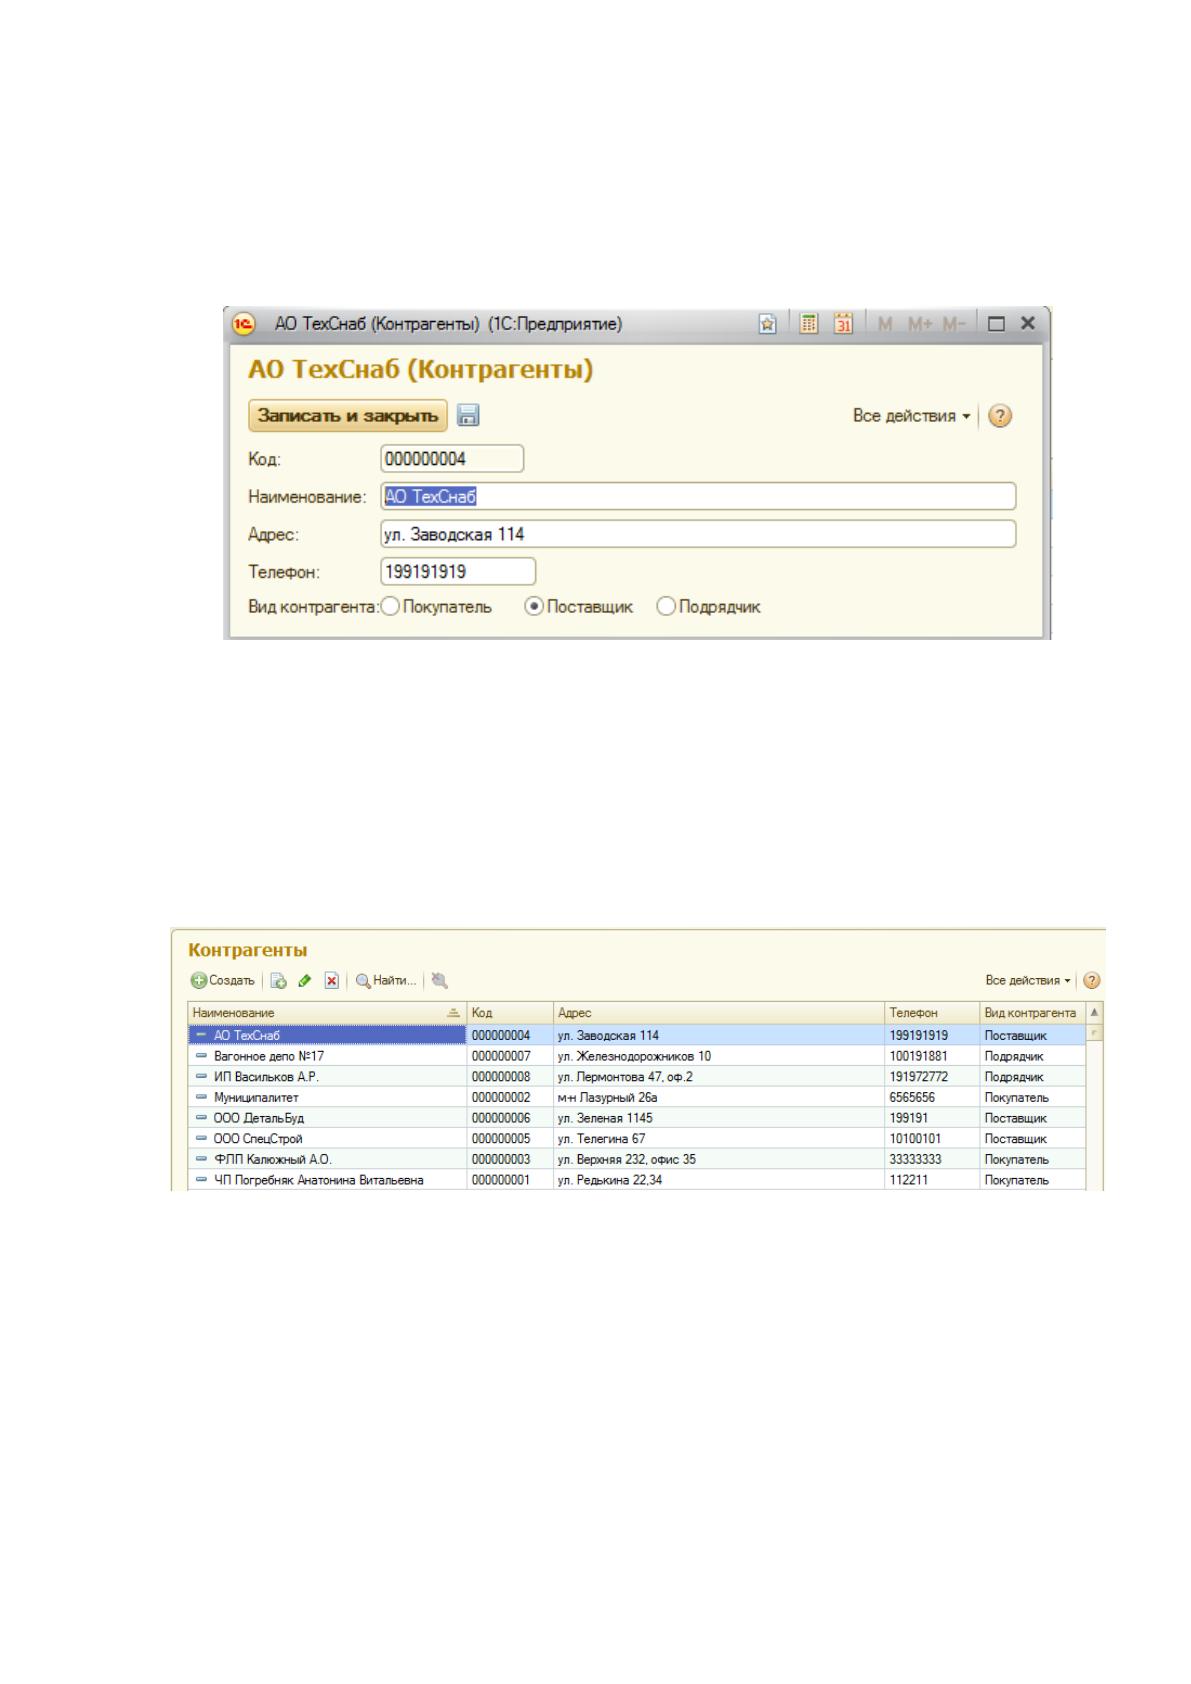This screenshot has width=1191, height=1684.
Task: Select the Покупатель radio button
Action: tap(390, 606)
